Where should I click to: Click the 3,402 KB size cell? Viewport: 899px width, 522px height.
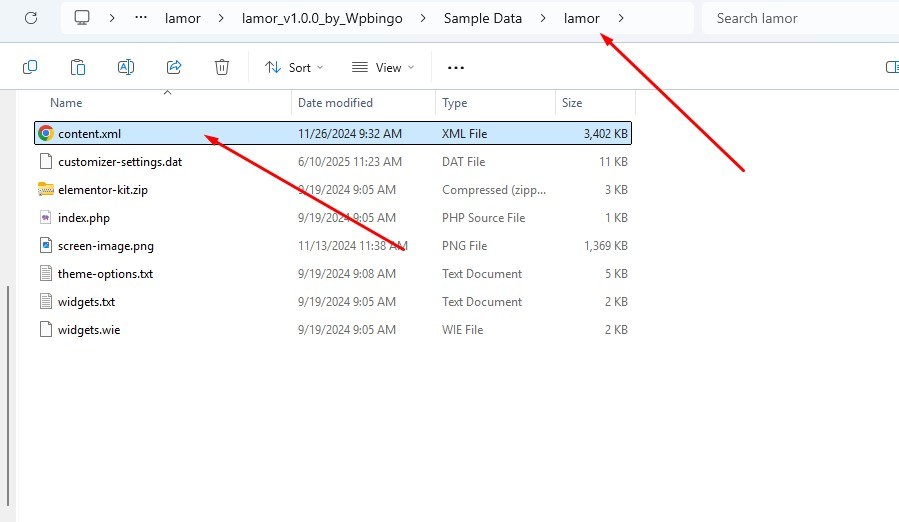click(x=605, y=134)
